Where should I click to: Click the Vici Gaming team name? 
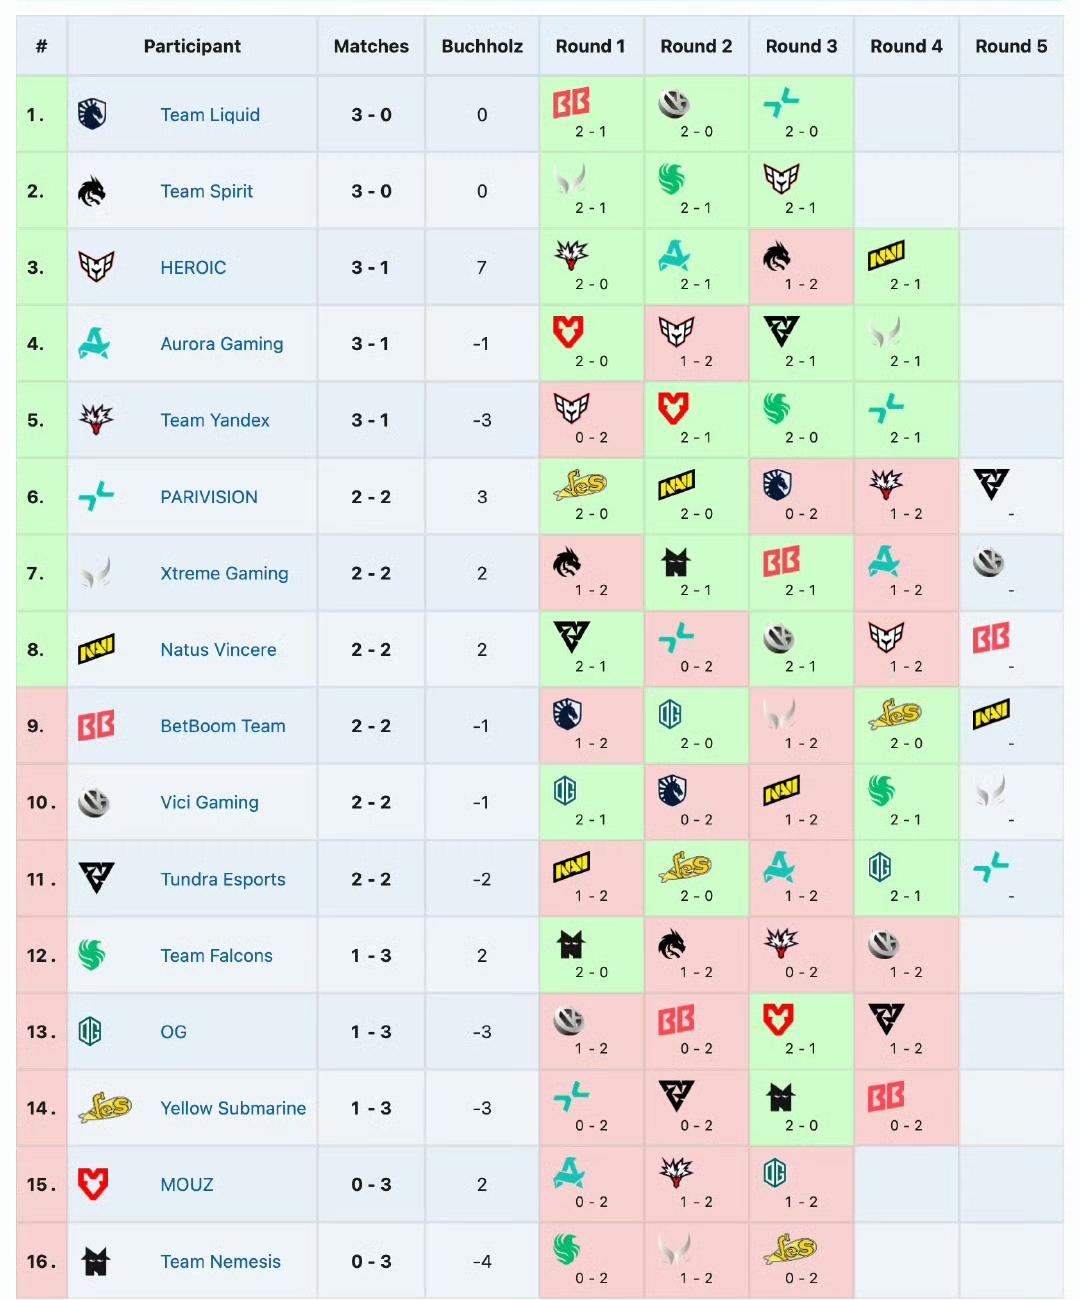click(209, 802)
